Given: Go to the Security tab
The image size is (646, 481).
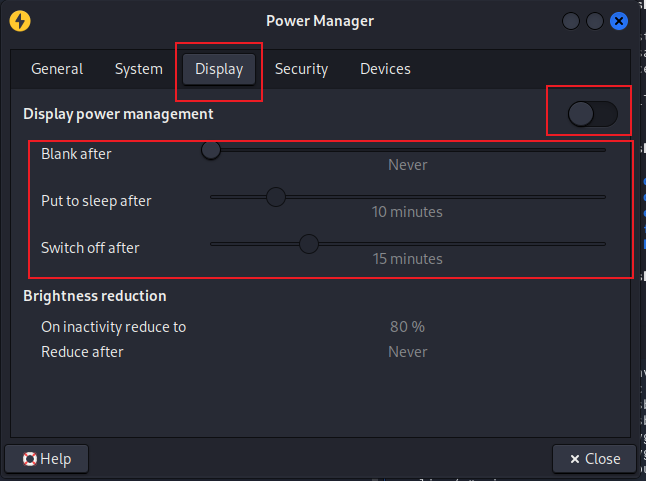Looking at the screenshot, I should click(301, 69).
